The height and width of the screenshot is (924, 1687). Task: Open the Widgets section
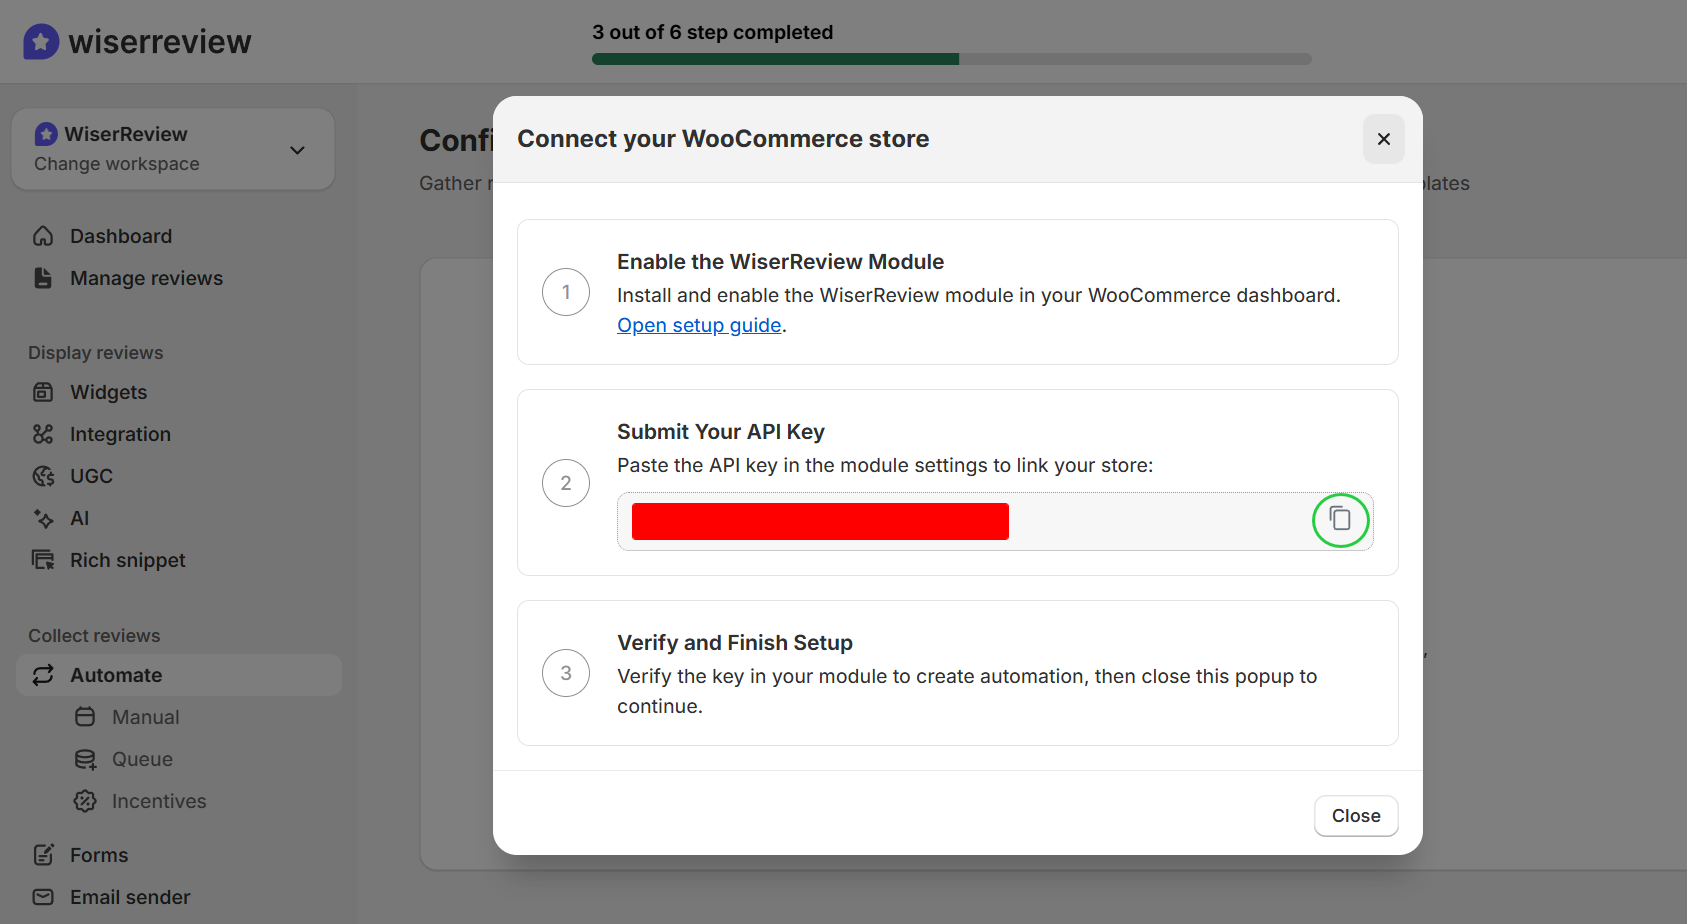(108, 392)
